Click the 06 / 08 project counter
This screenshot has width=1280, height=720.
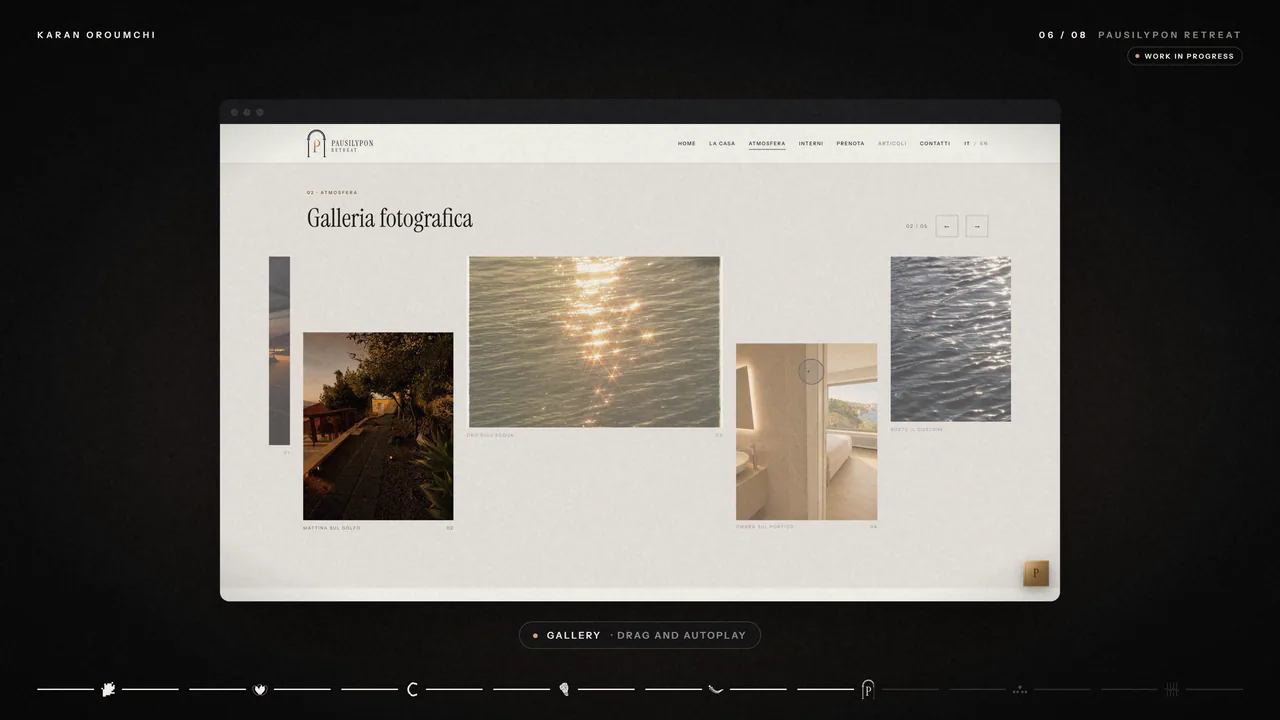(1062, 35)
